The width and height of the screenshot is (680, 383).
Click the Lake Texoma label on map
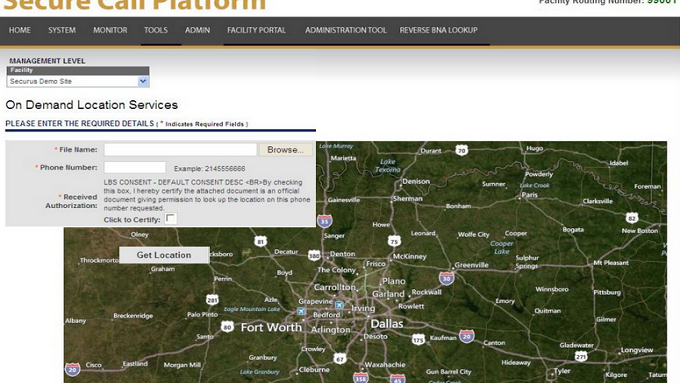pyautogui.click(x=388, y=165)
